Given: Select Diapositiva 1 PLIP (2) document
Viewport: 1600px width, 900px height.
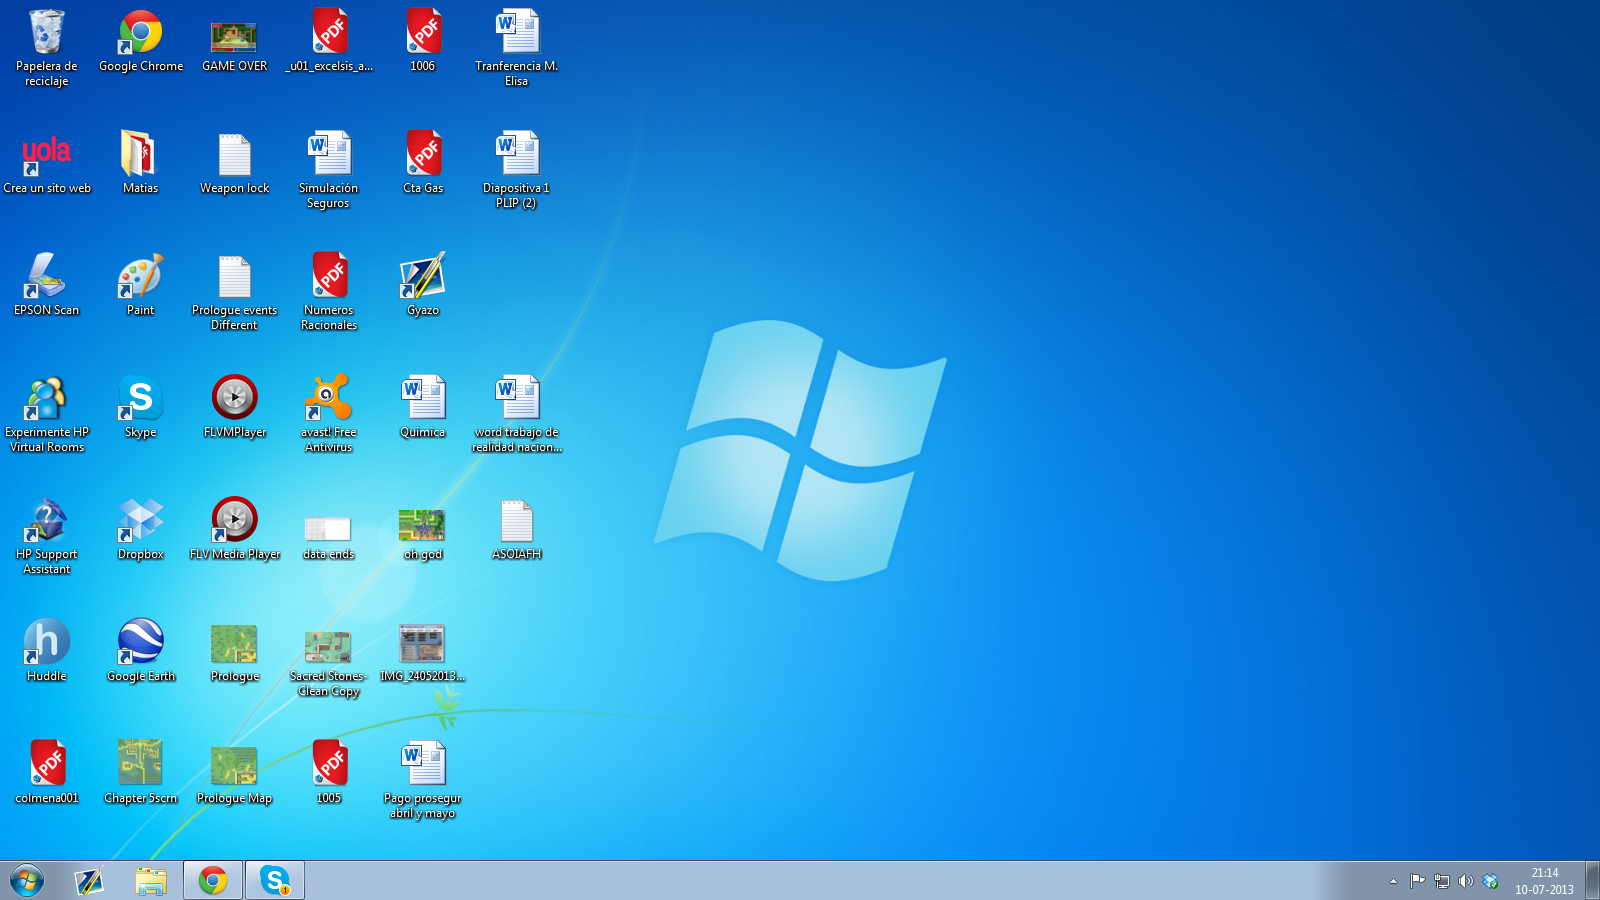Looking at the screenshot, I should (x=517, y=170).
